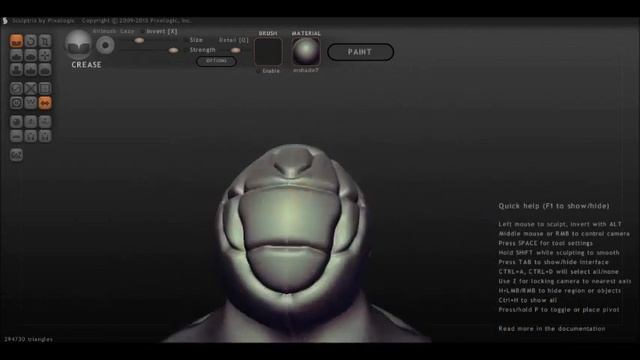
Task: Click the Detail slider handle
Action: [236, 50]
